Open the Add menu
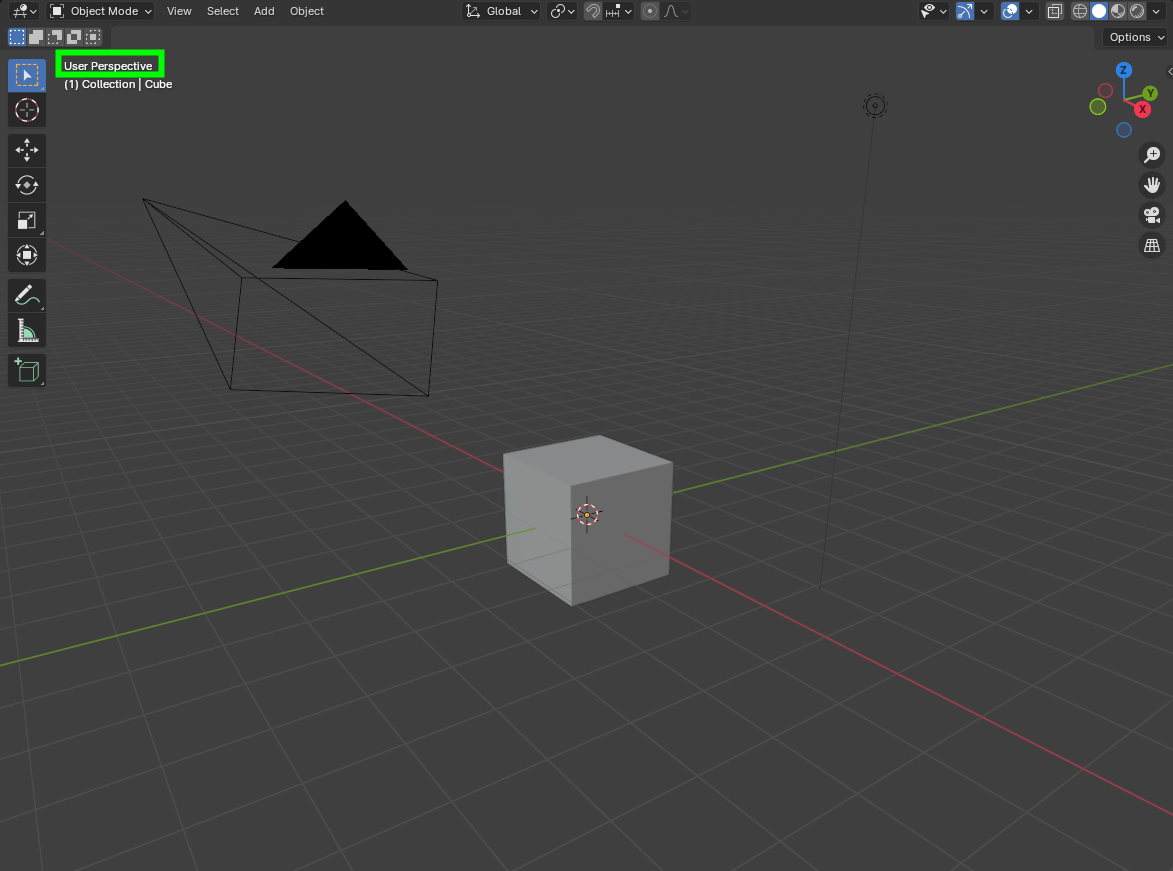This screenshot has width=1173, height=871. pyautogui.click(x=263, y=11)
